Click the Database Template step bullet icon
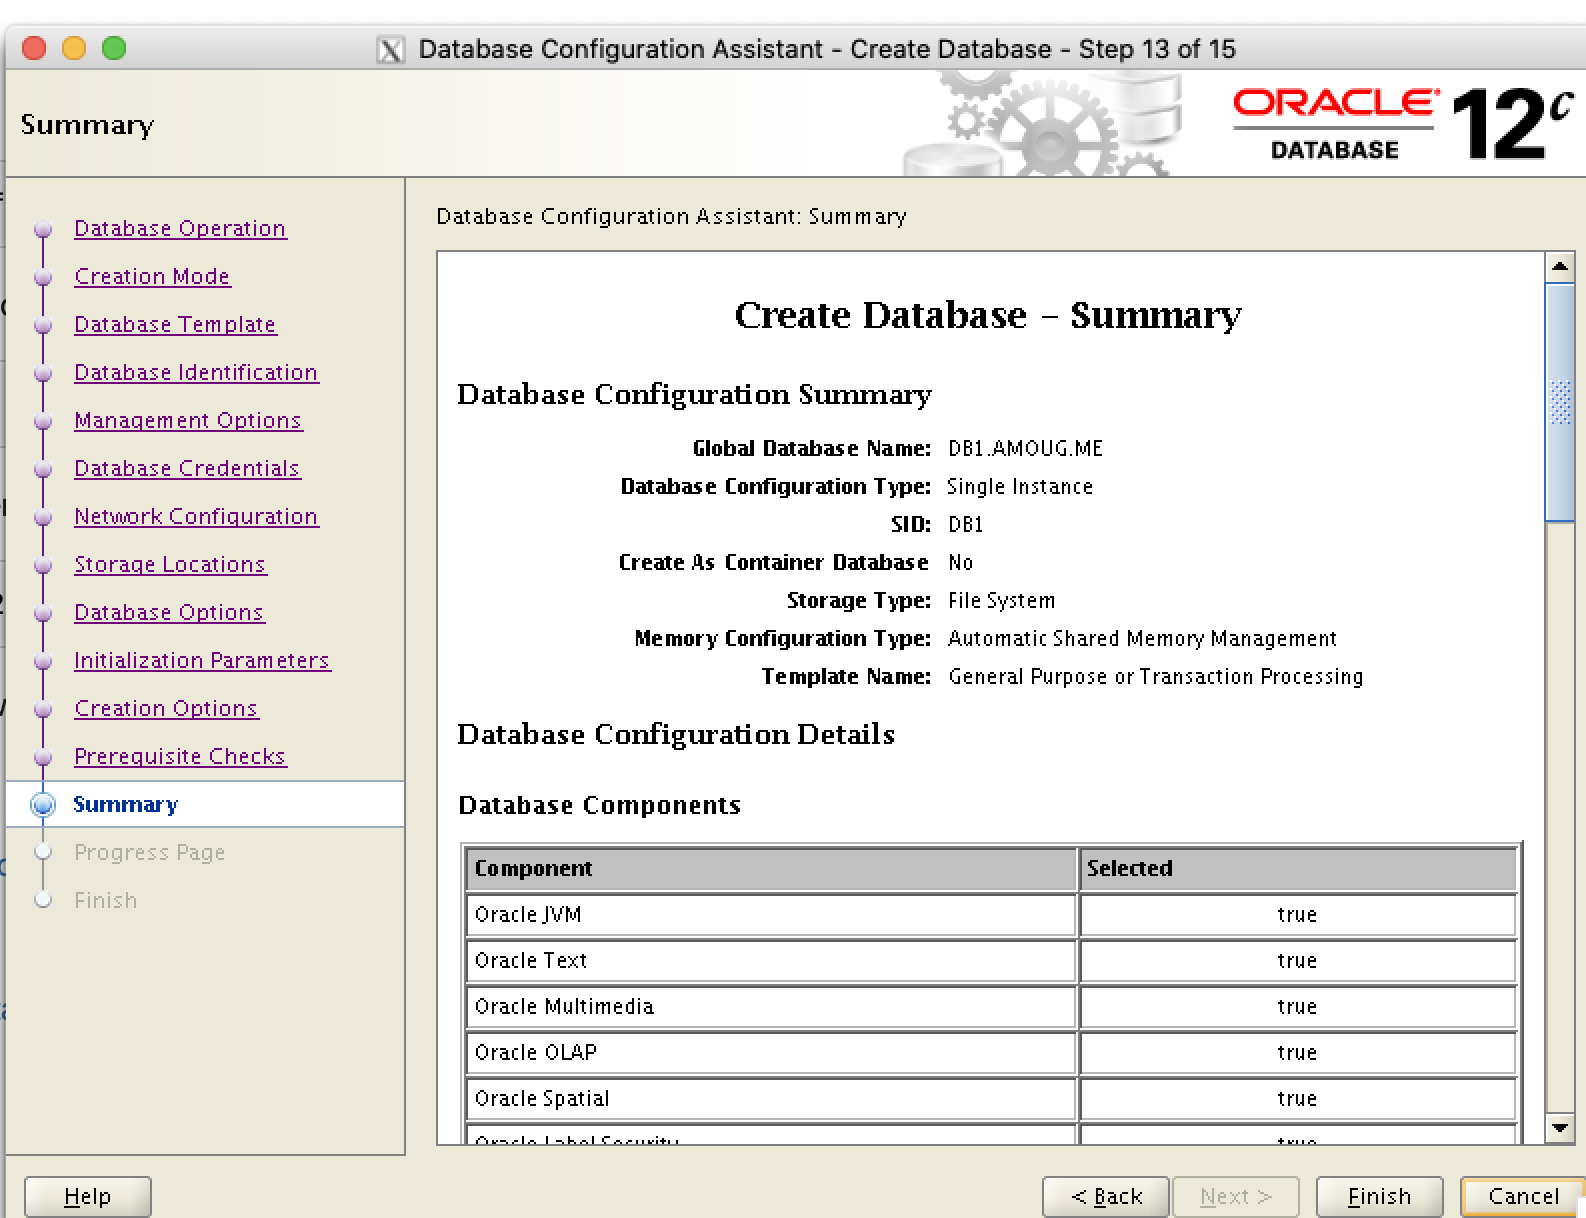The width and height of the screenshot is (1586, 1218). [x=42, y=325]
